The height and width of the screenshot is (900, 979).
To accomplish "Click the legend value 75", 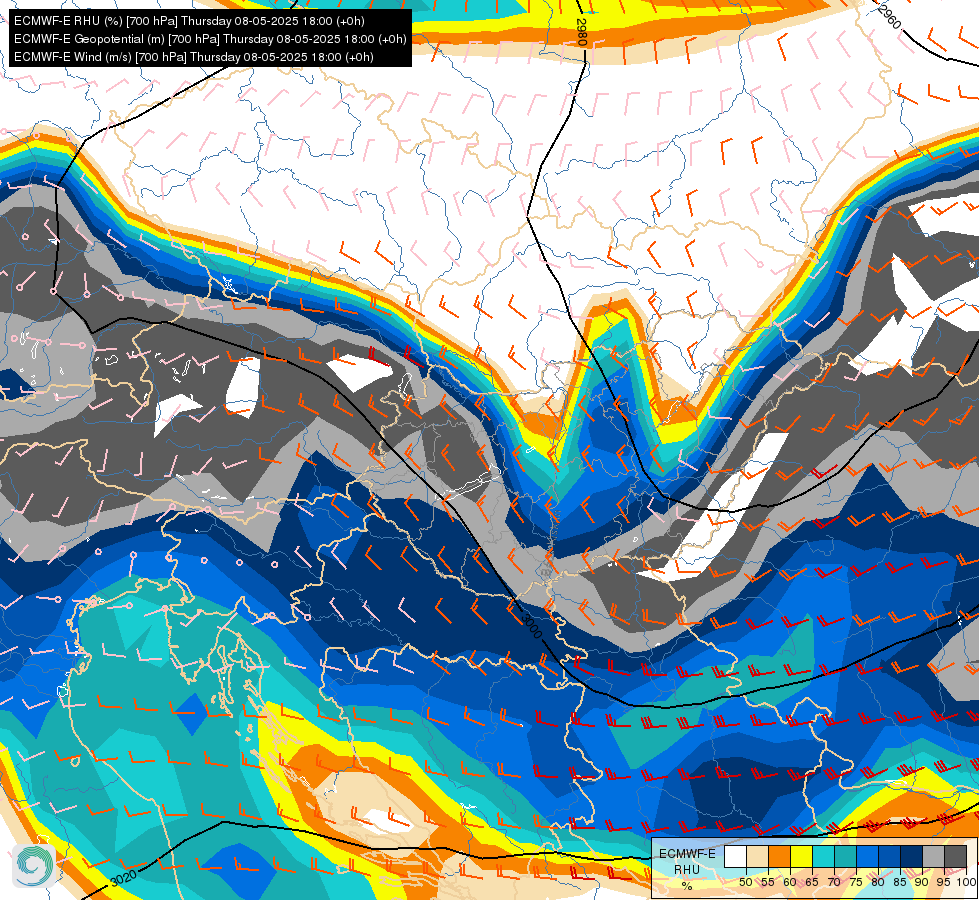I will 857,882.
